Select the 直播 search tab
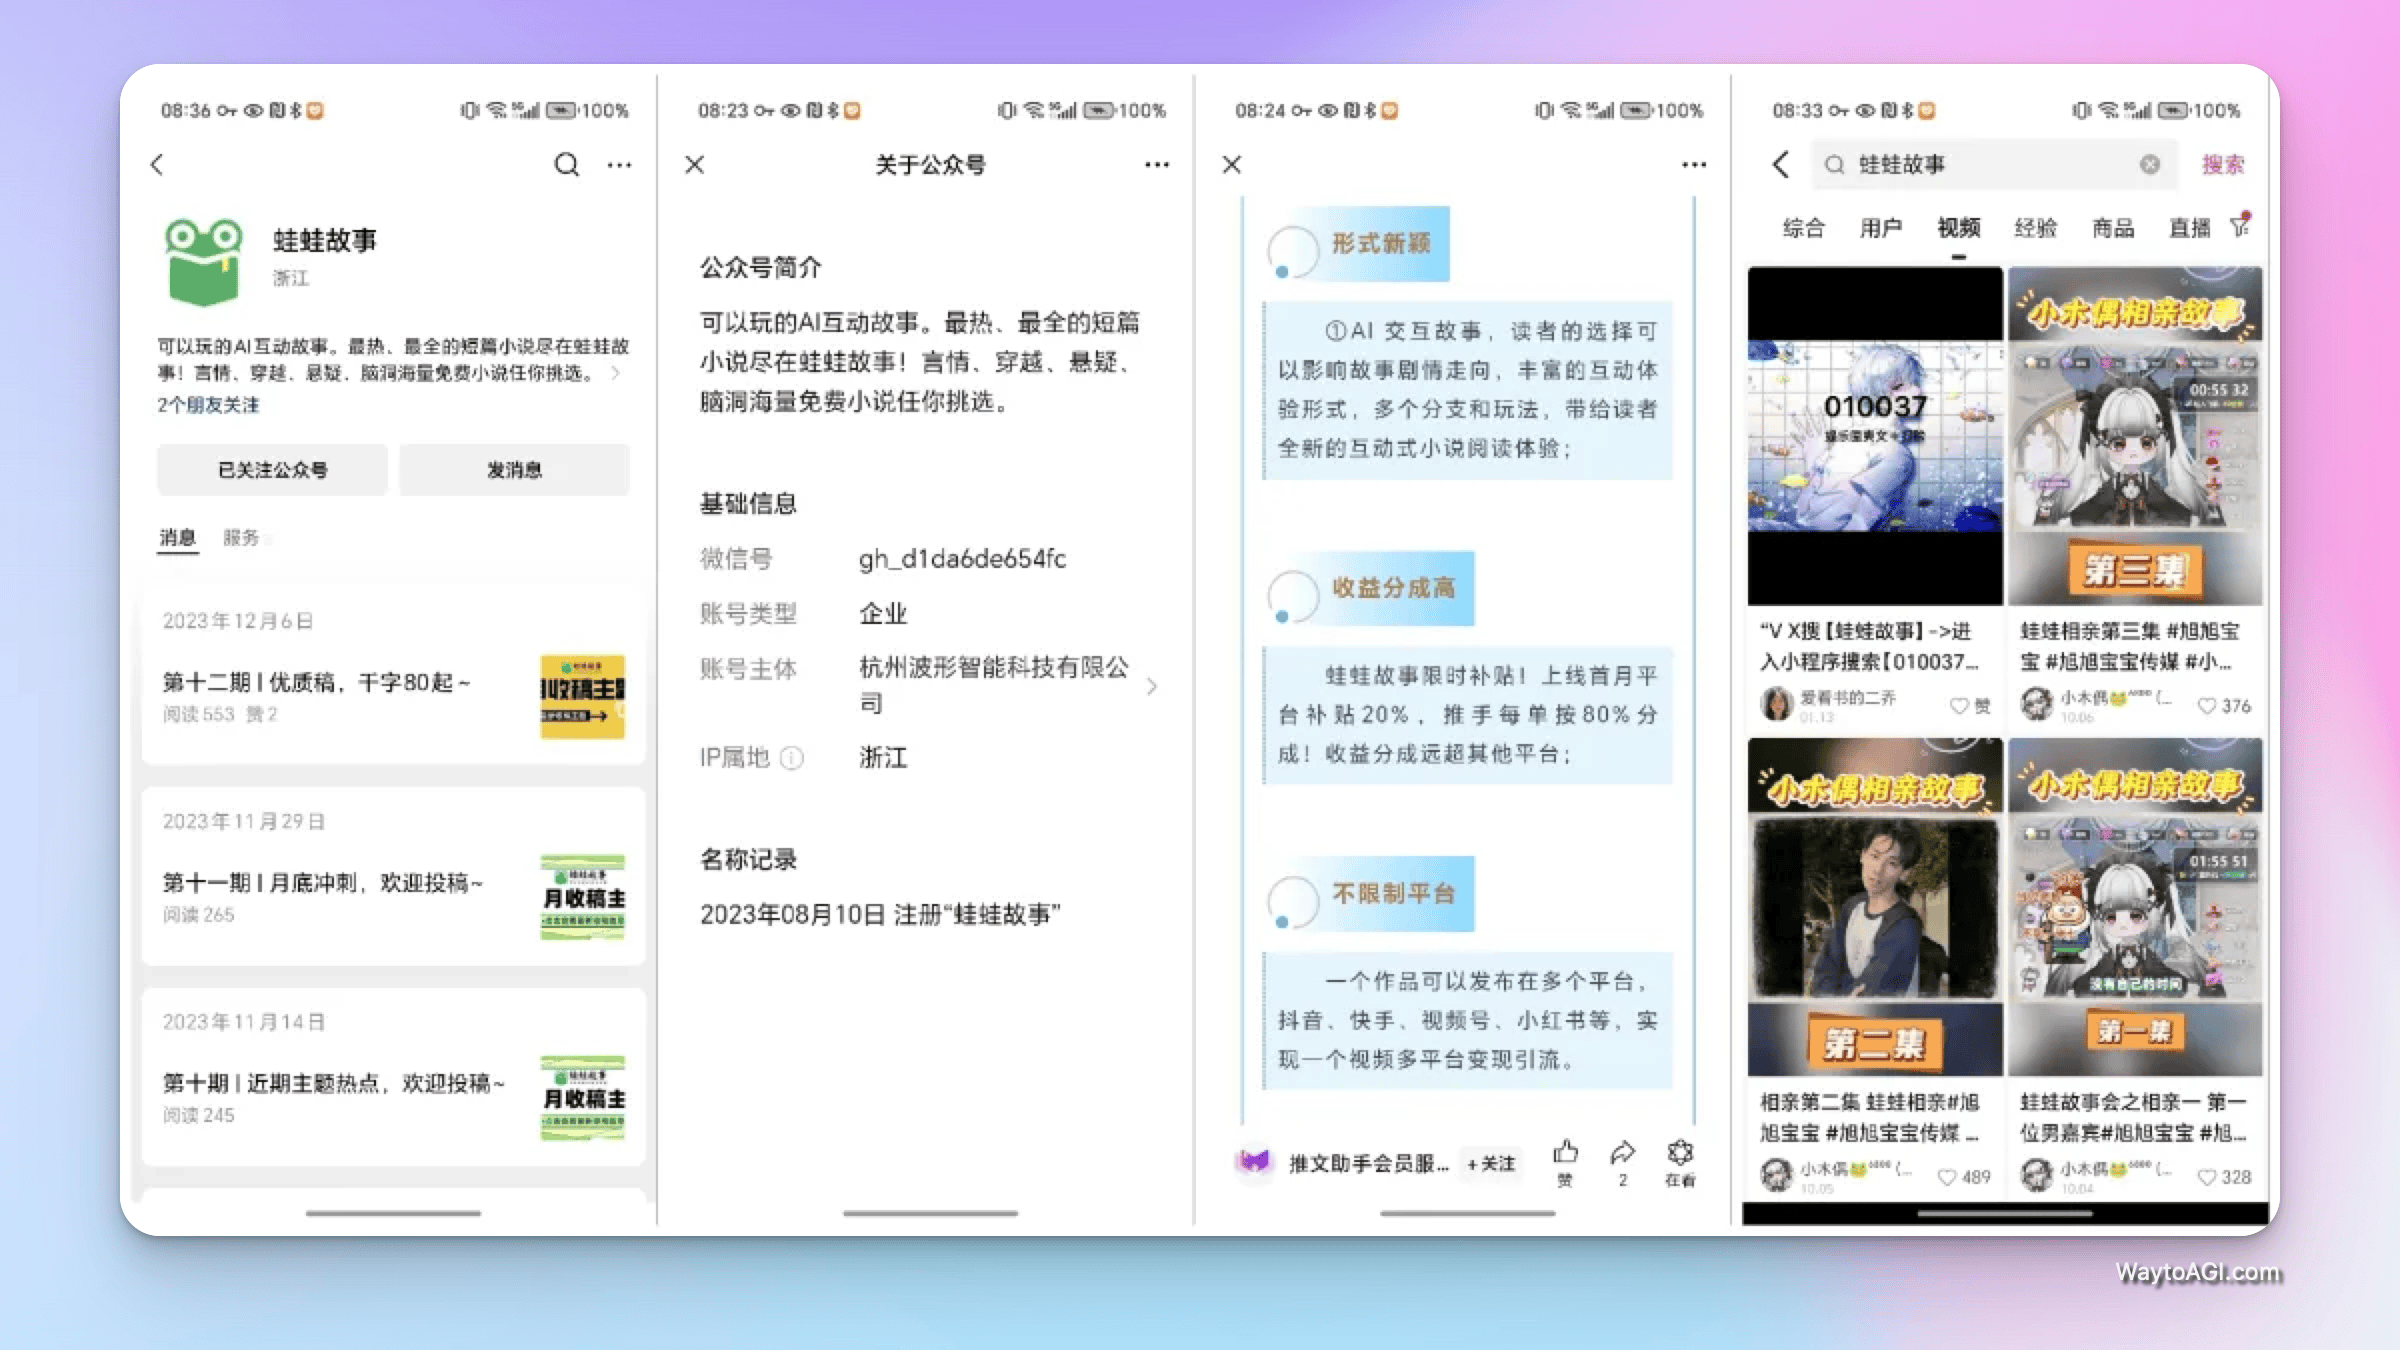Image resolution: width=2400 pixels, height=1350 pixels. click(x=2189, y=228)
